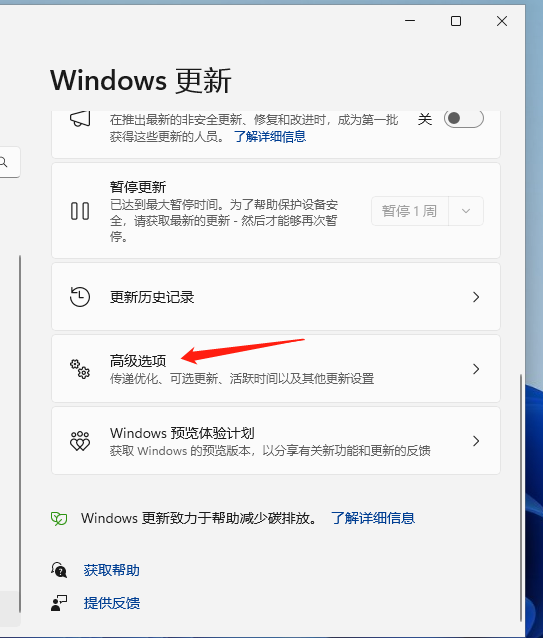Click the gears icon for 高级选项
The image size is (543, 638).
pyautogui.click(x=80, y=369)
